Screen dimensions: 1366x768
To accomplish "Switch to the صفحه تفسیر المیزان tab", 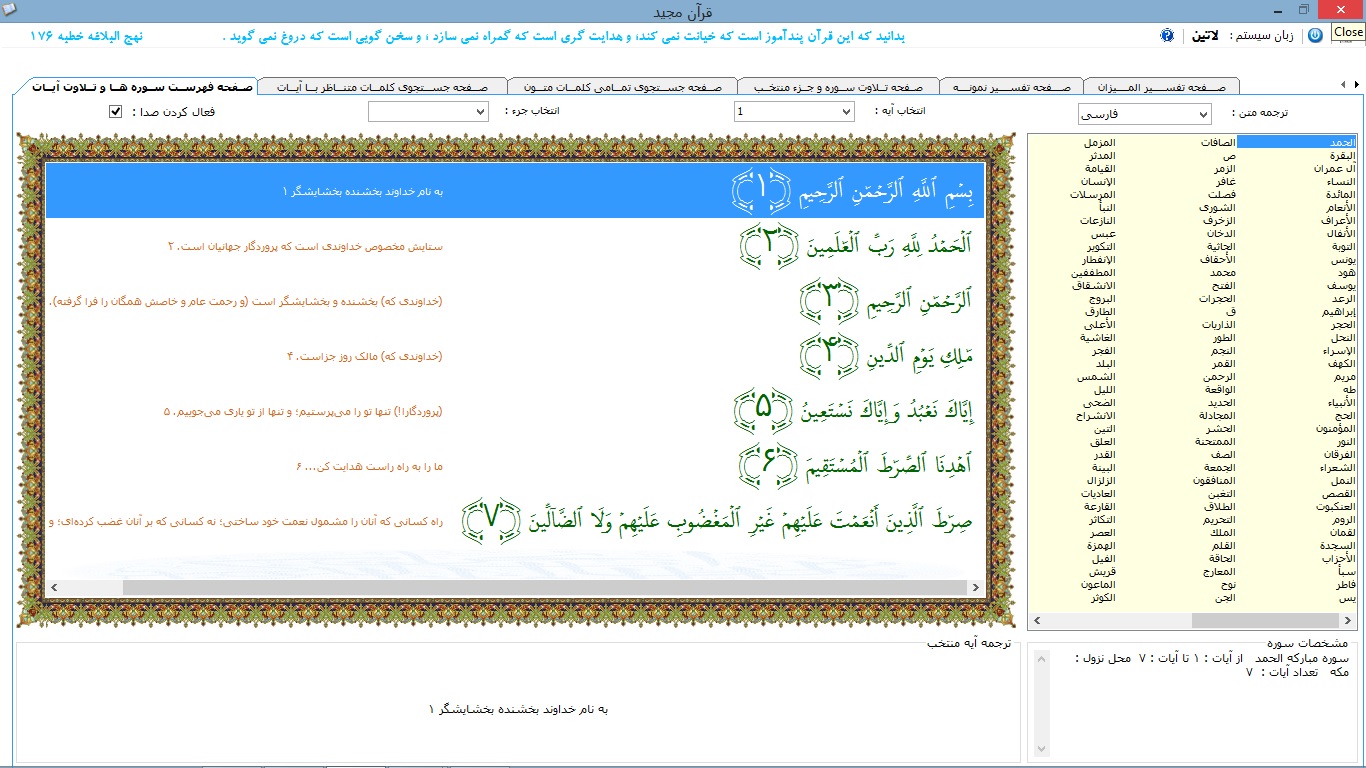I will coord(1161,87).
